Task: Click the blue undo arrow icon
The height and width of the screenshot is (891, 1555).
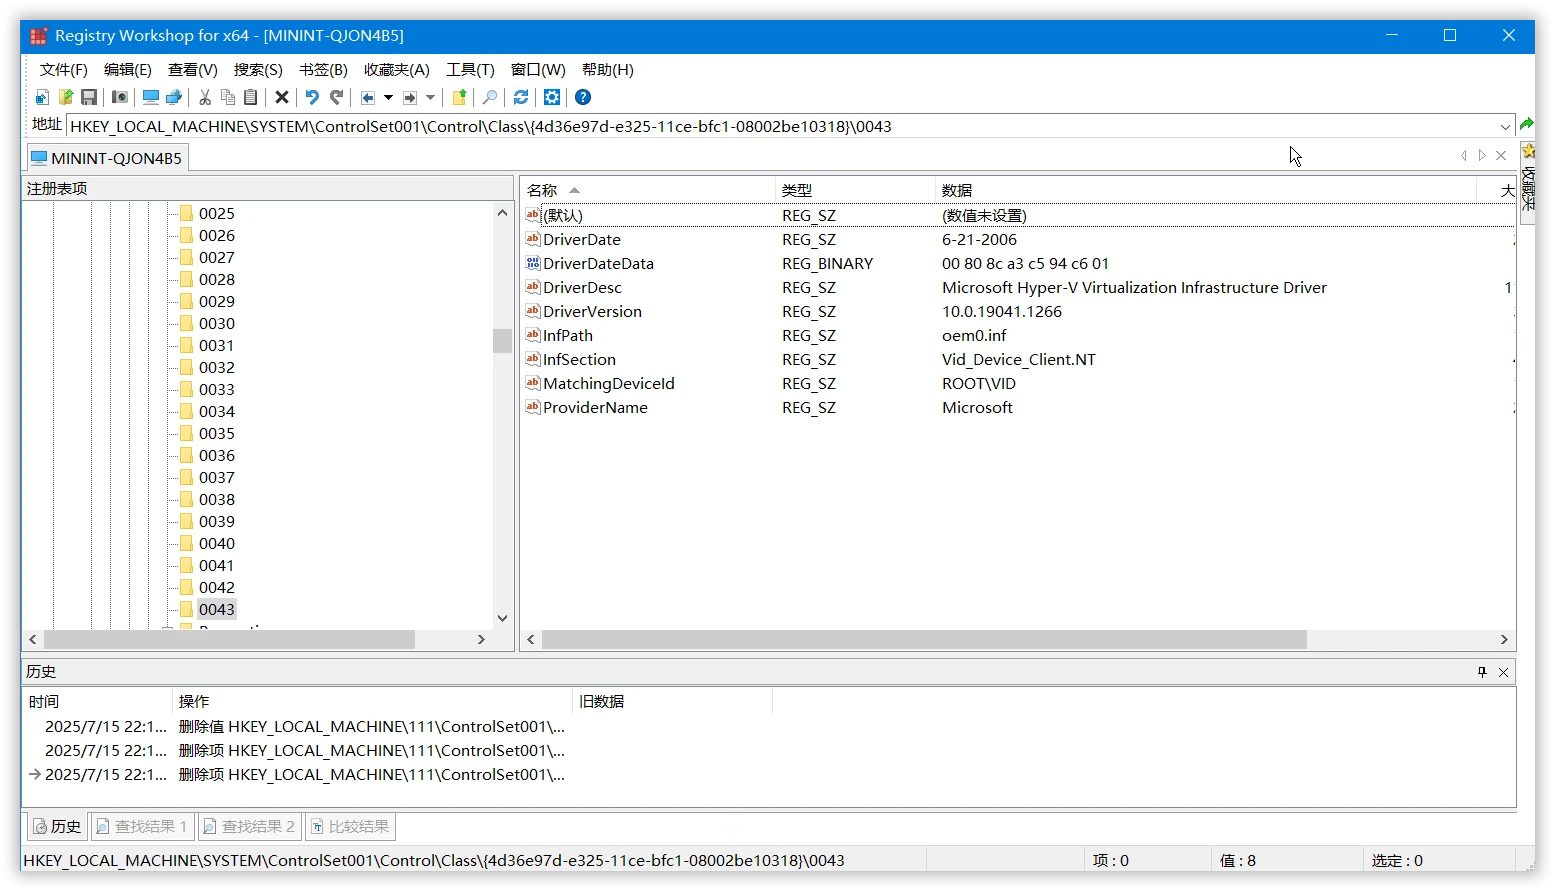Action: (x=312, y=97)
